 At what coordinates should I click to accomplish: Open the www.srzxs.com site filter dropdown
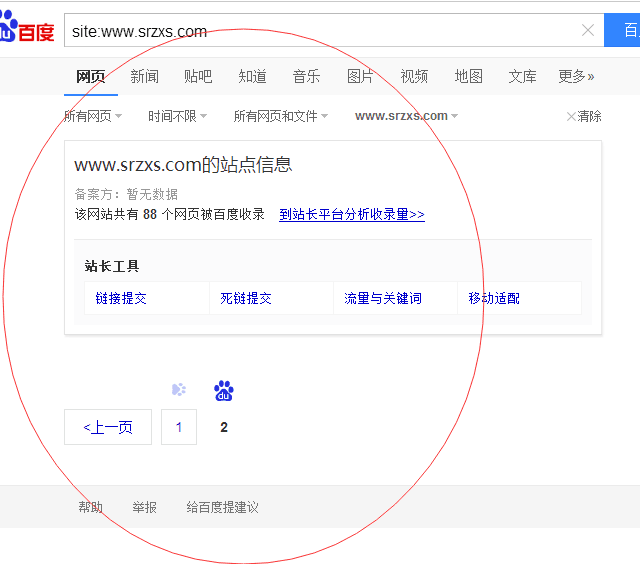tap(406, 116)
